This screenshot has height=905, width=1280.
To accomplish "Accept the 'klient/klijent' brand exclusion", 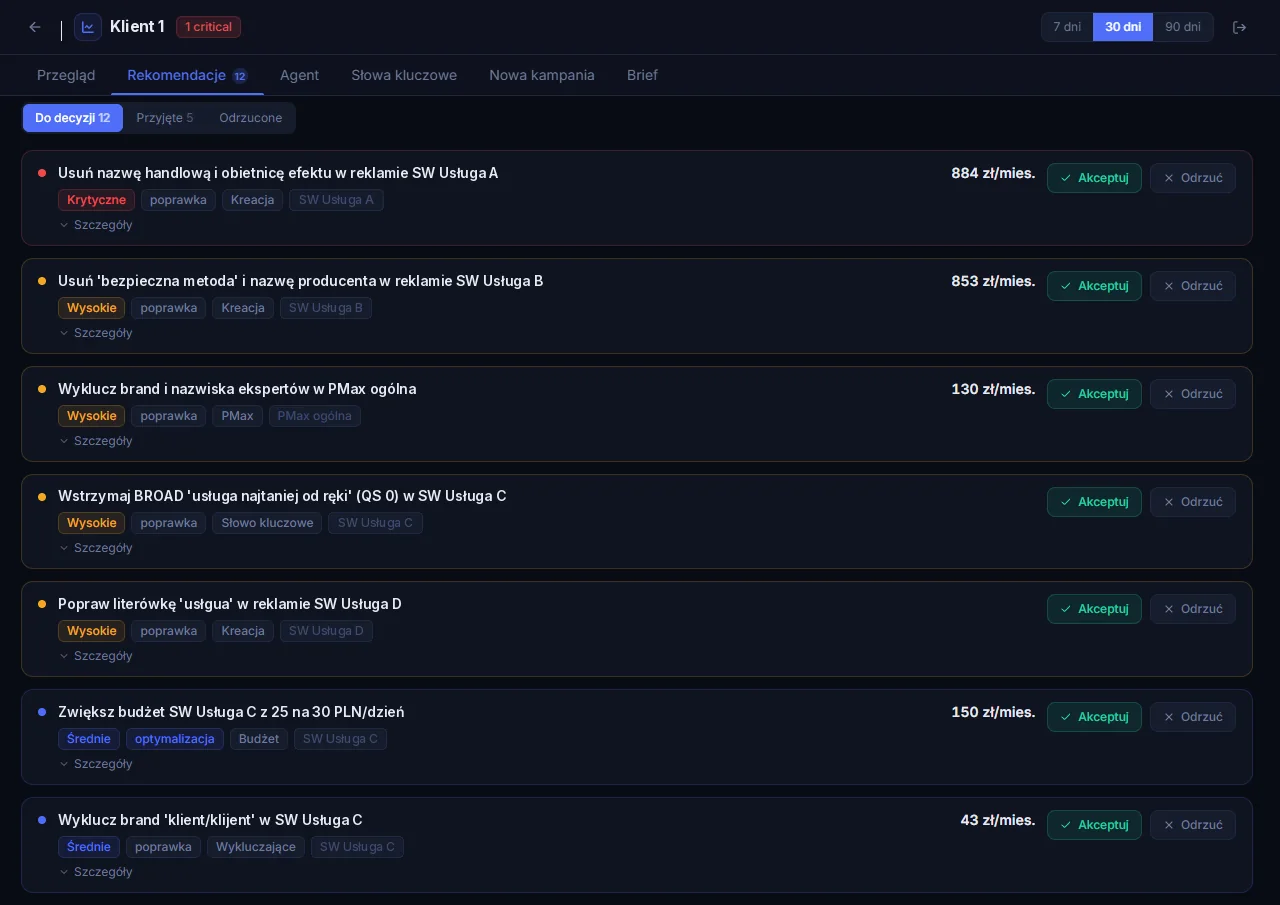I will (1094, 825).
